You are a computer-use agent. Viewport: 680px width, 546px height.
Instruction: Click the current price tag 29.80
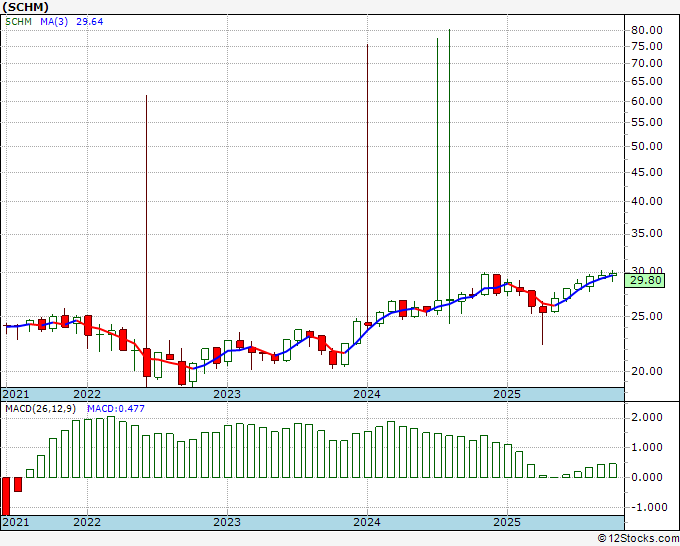pos(646,280)
